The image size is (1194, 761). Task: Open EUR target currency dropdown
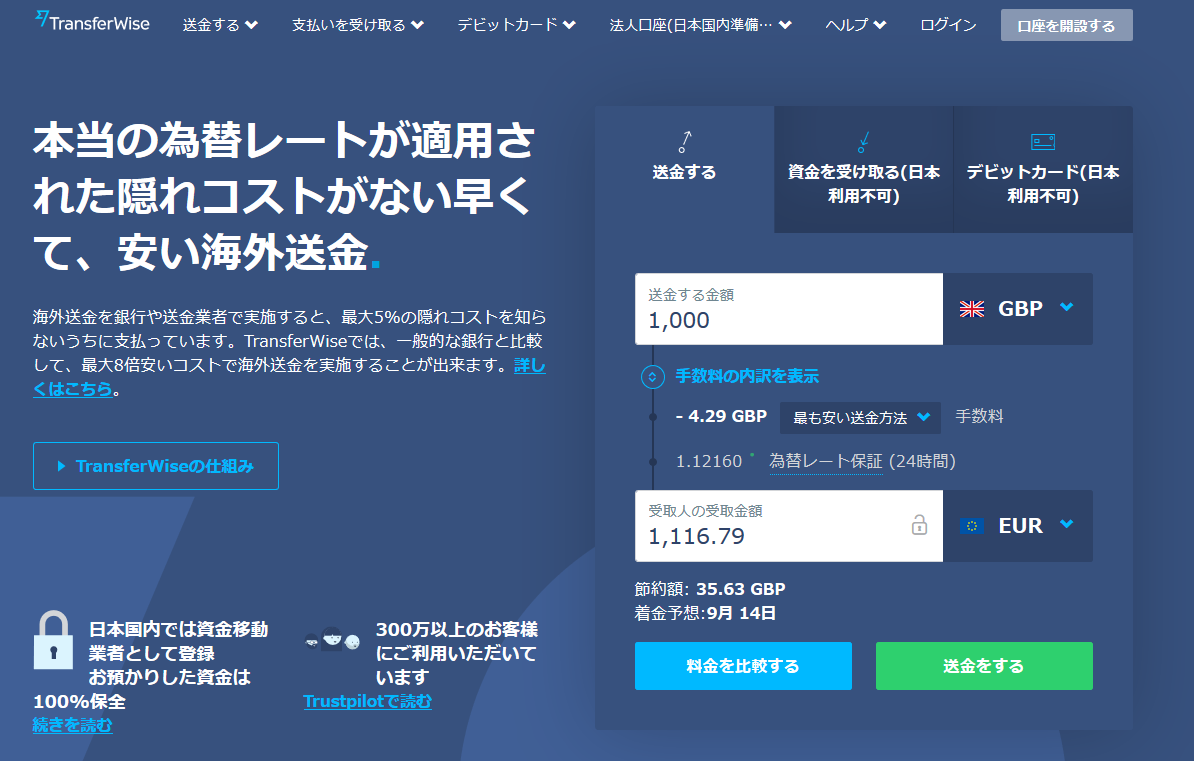pyautogui.click(x=1017, y=526)
